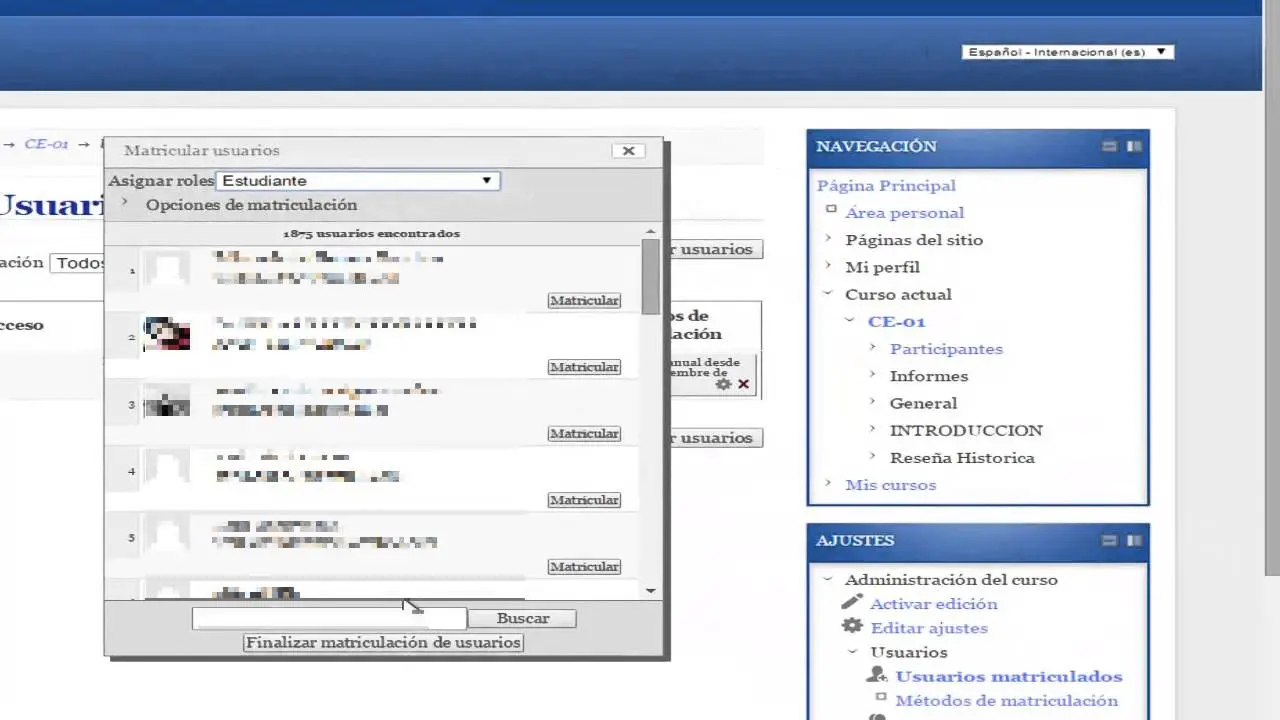Click the user search text field

coord(329,618)
